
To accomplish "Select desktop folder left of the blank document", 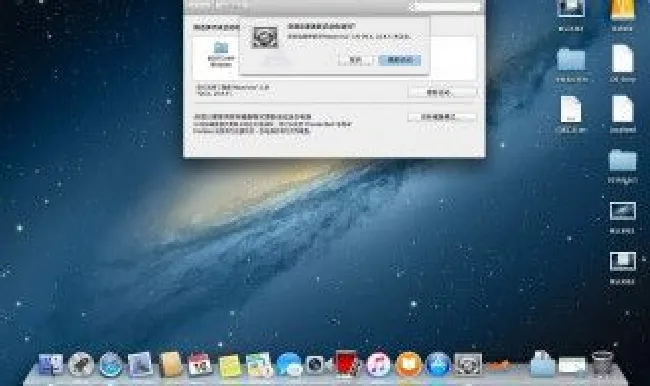I will click(x=571, y=59).
